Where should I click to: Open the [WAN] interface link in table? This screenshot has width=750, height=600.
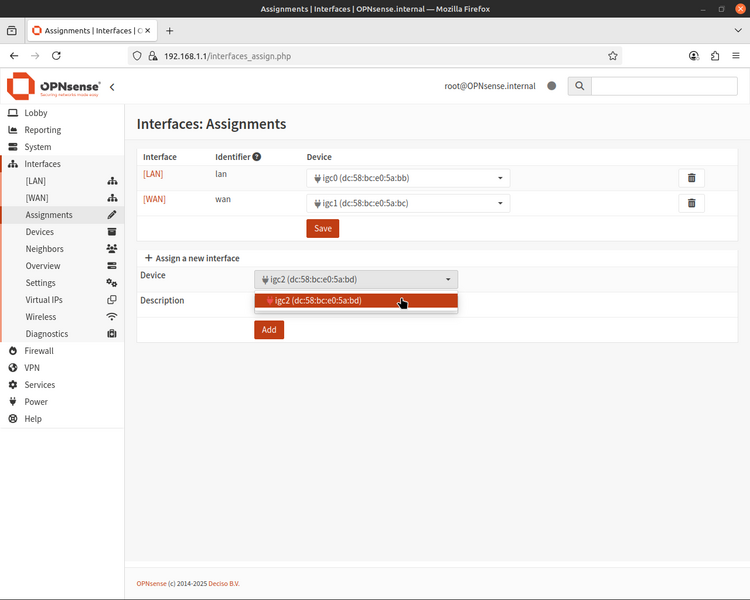(154, 199)
